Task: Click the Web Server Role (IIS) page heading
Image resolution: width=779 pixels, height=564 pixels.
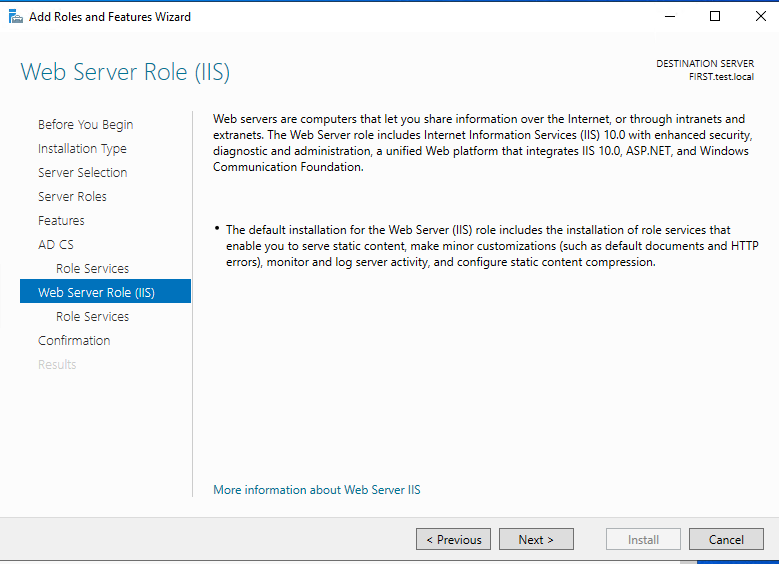Action: 125,72
